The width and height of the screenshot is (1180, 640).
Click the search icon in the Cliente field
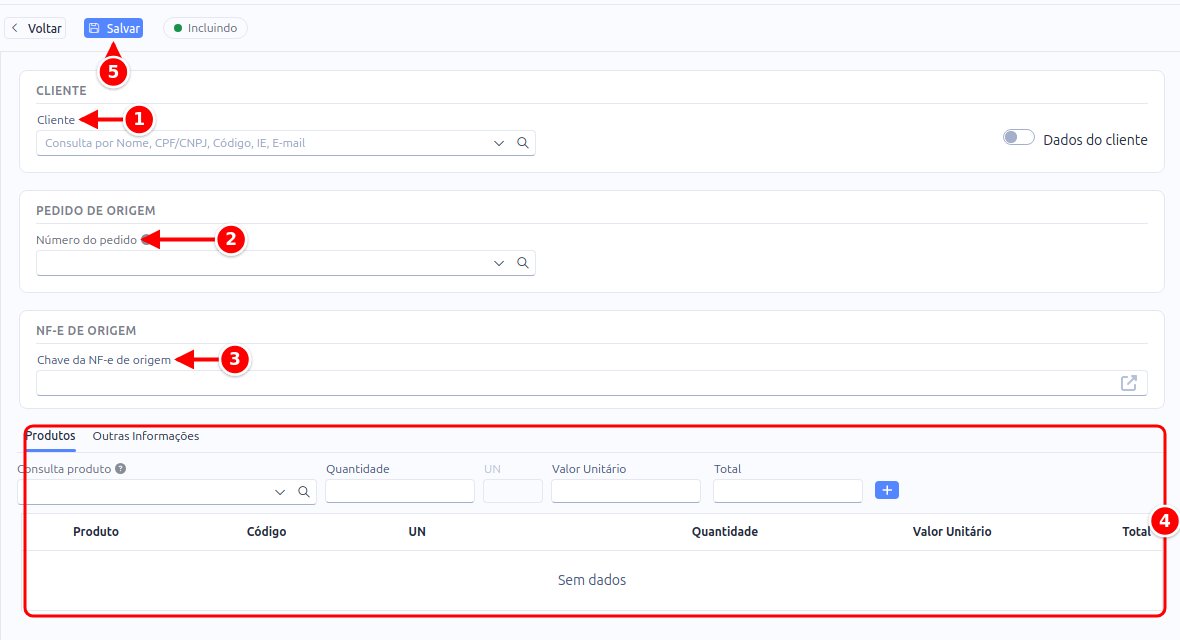click(x=522, y=143)
